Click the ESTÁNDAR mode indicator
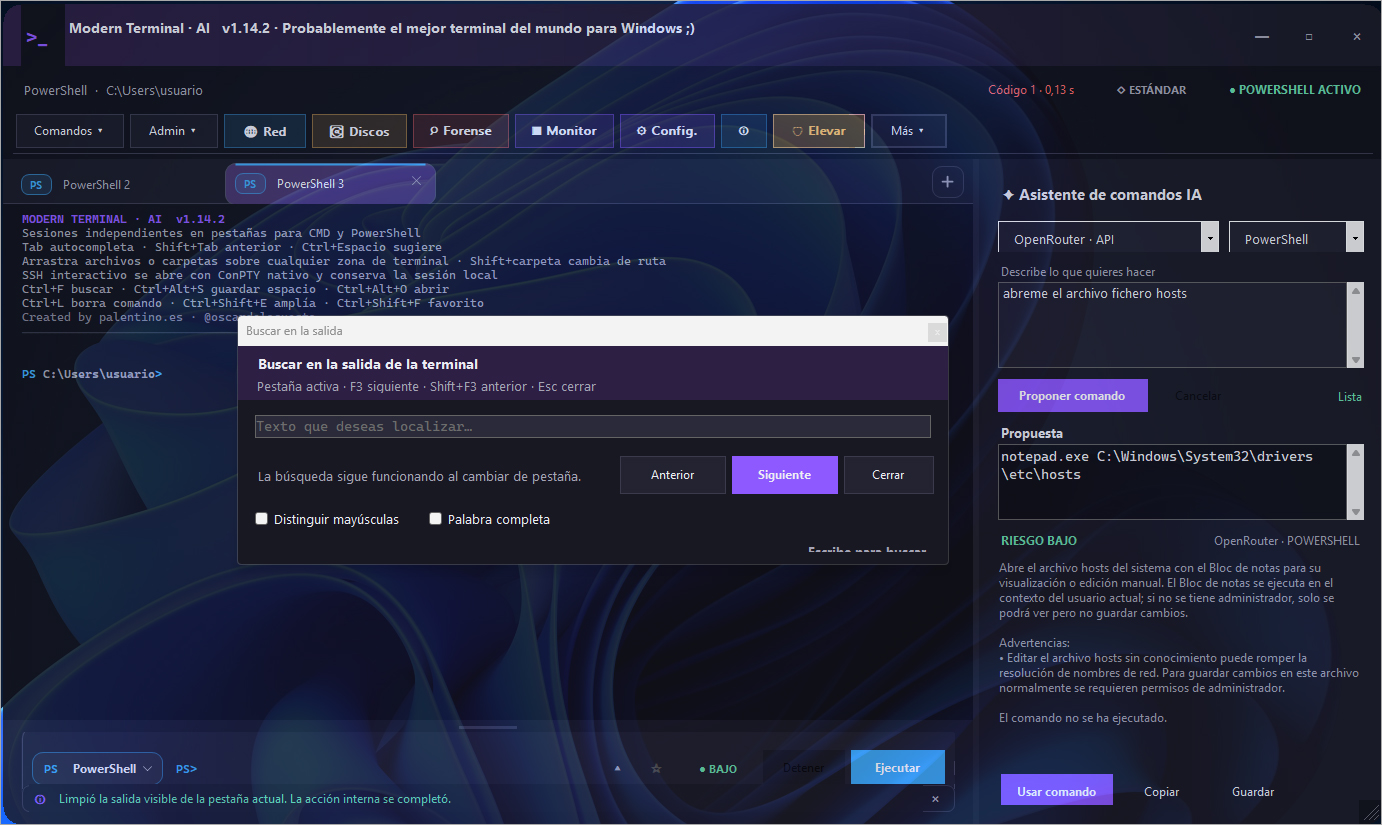This screenshot has width=1382, height=825. click(1151, 90)
